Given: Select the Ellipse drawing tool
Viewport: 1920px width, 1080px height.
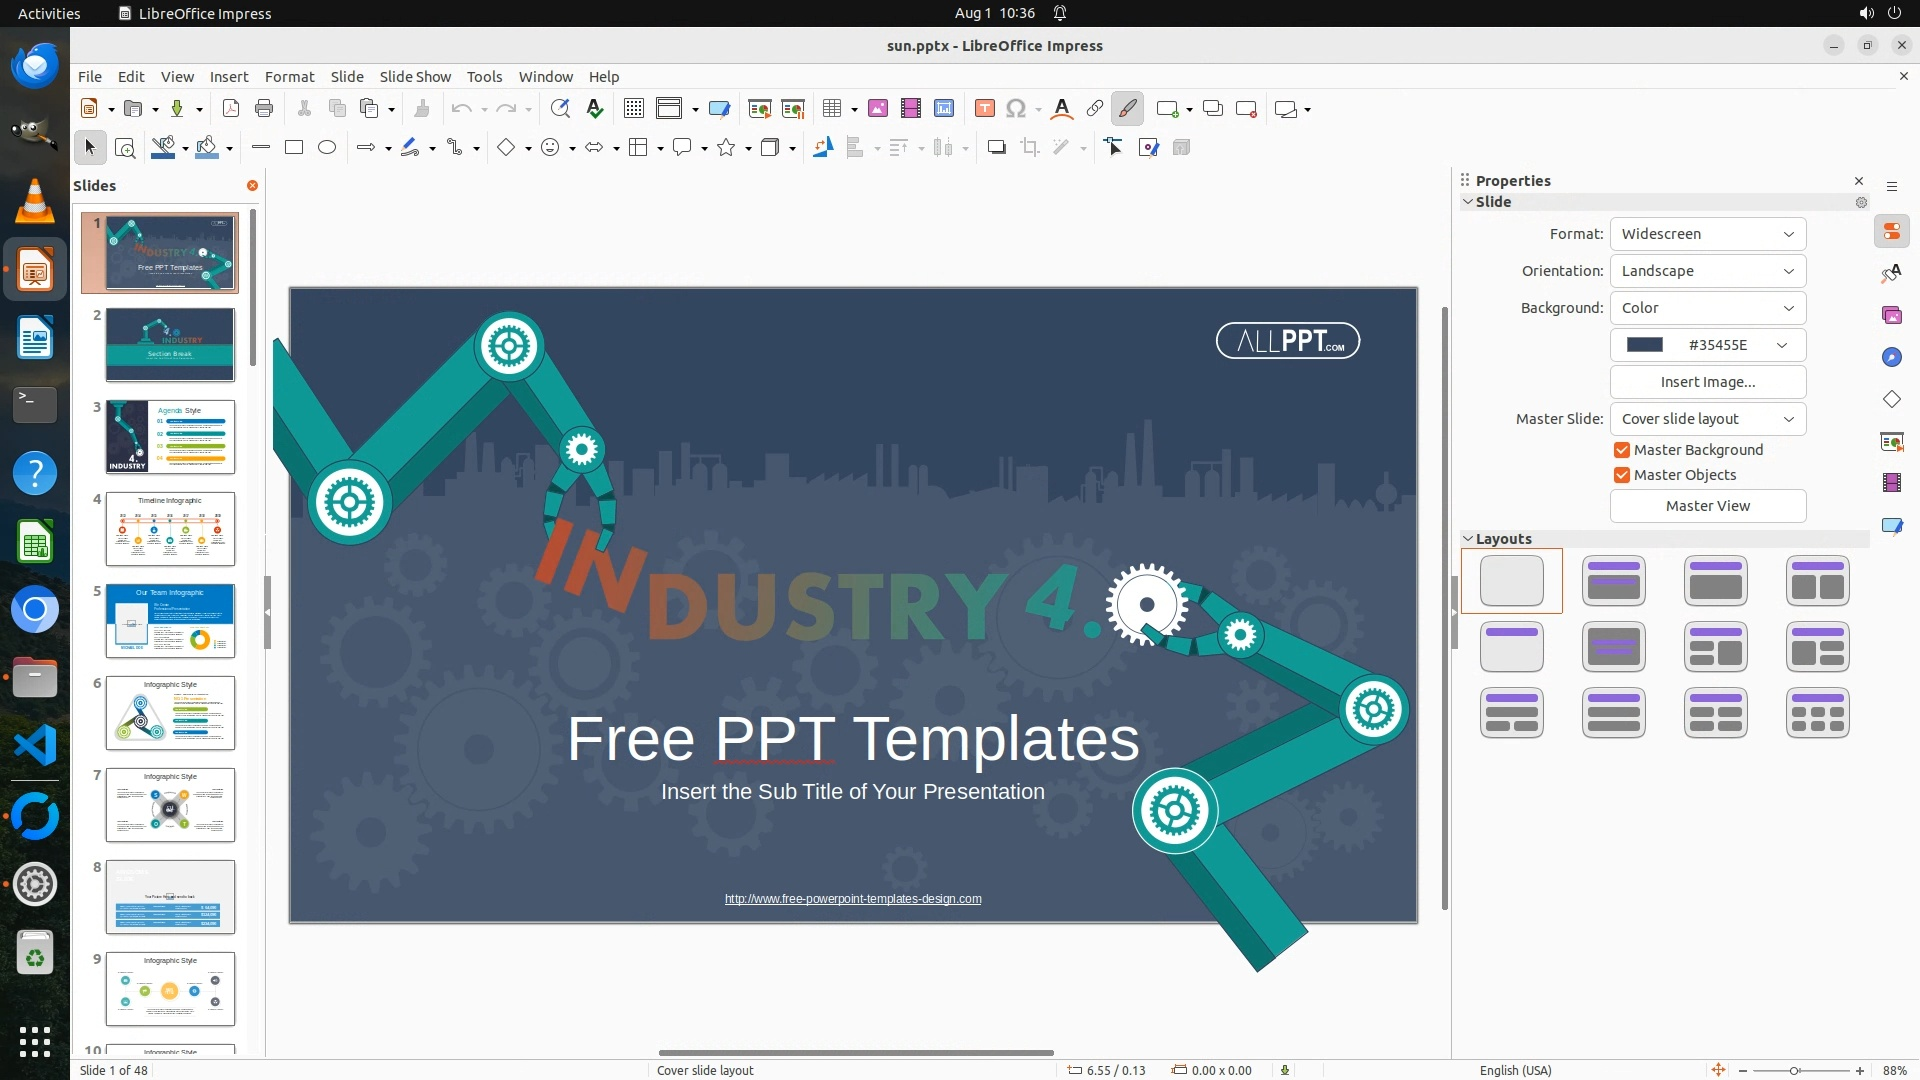Looking at the screenshot, I should [327, 148].
